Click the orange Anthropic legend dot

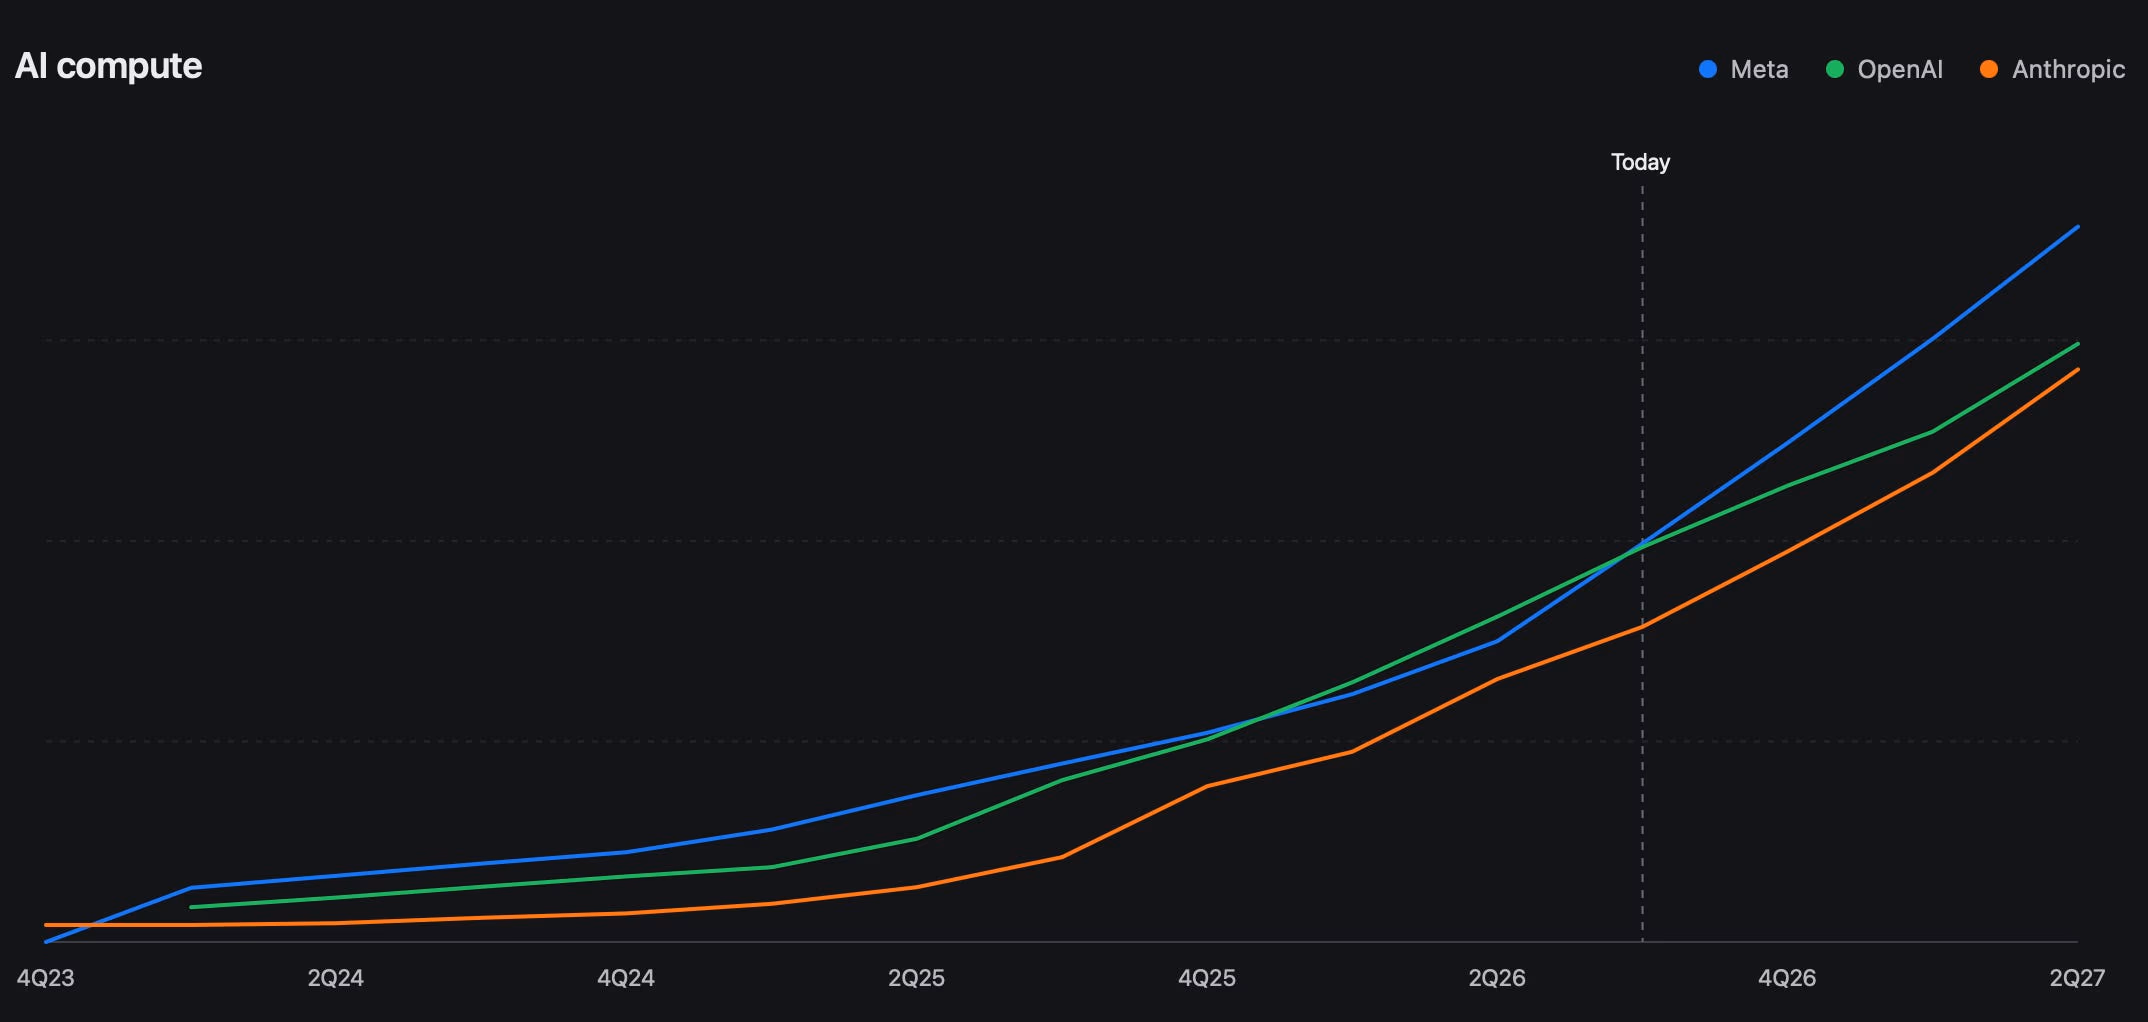tap(1989, 69)
